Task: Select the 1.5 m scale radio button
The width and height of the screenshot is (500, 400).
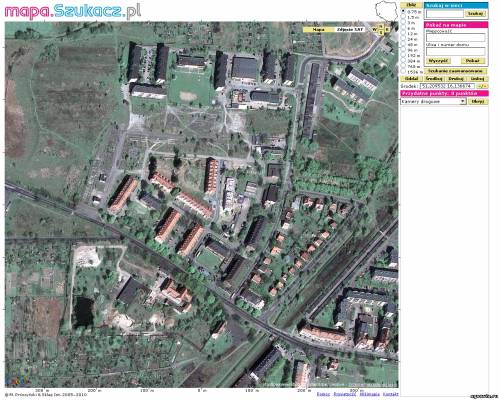Action: [403, 16]
